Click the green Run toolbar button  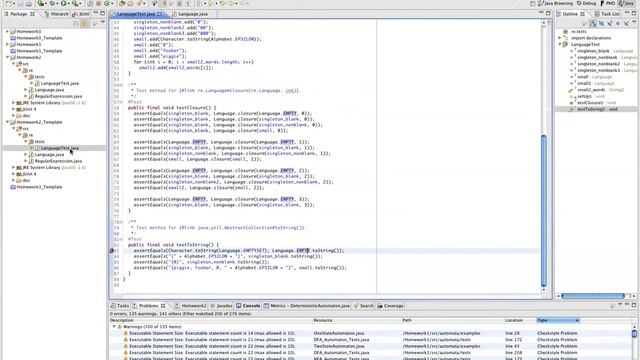coord(63,3)
